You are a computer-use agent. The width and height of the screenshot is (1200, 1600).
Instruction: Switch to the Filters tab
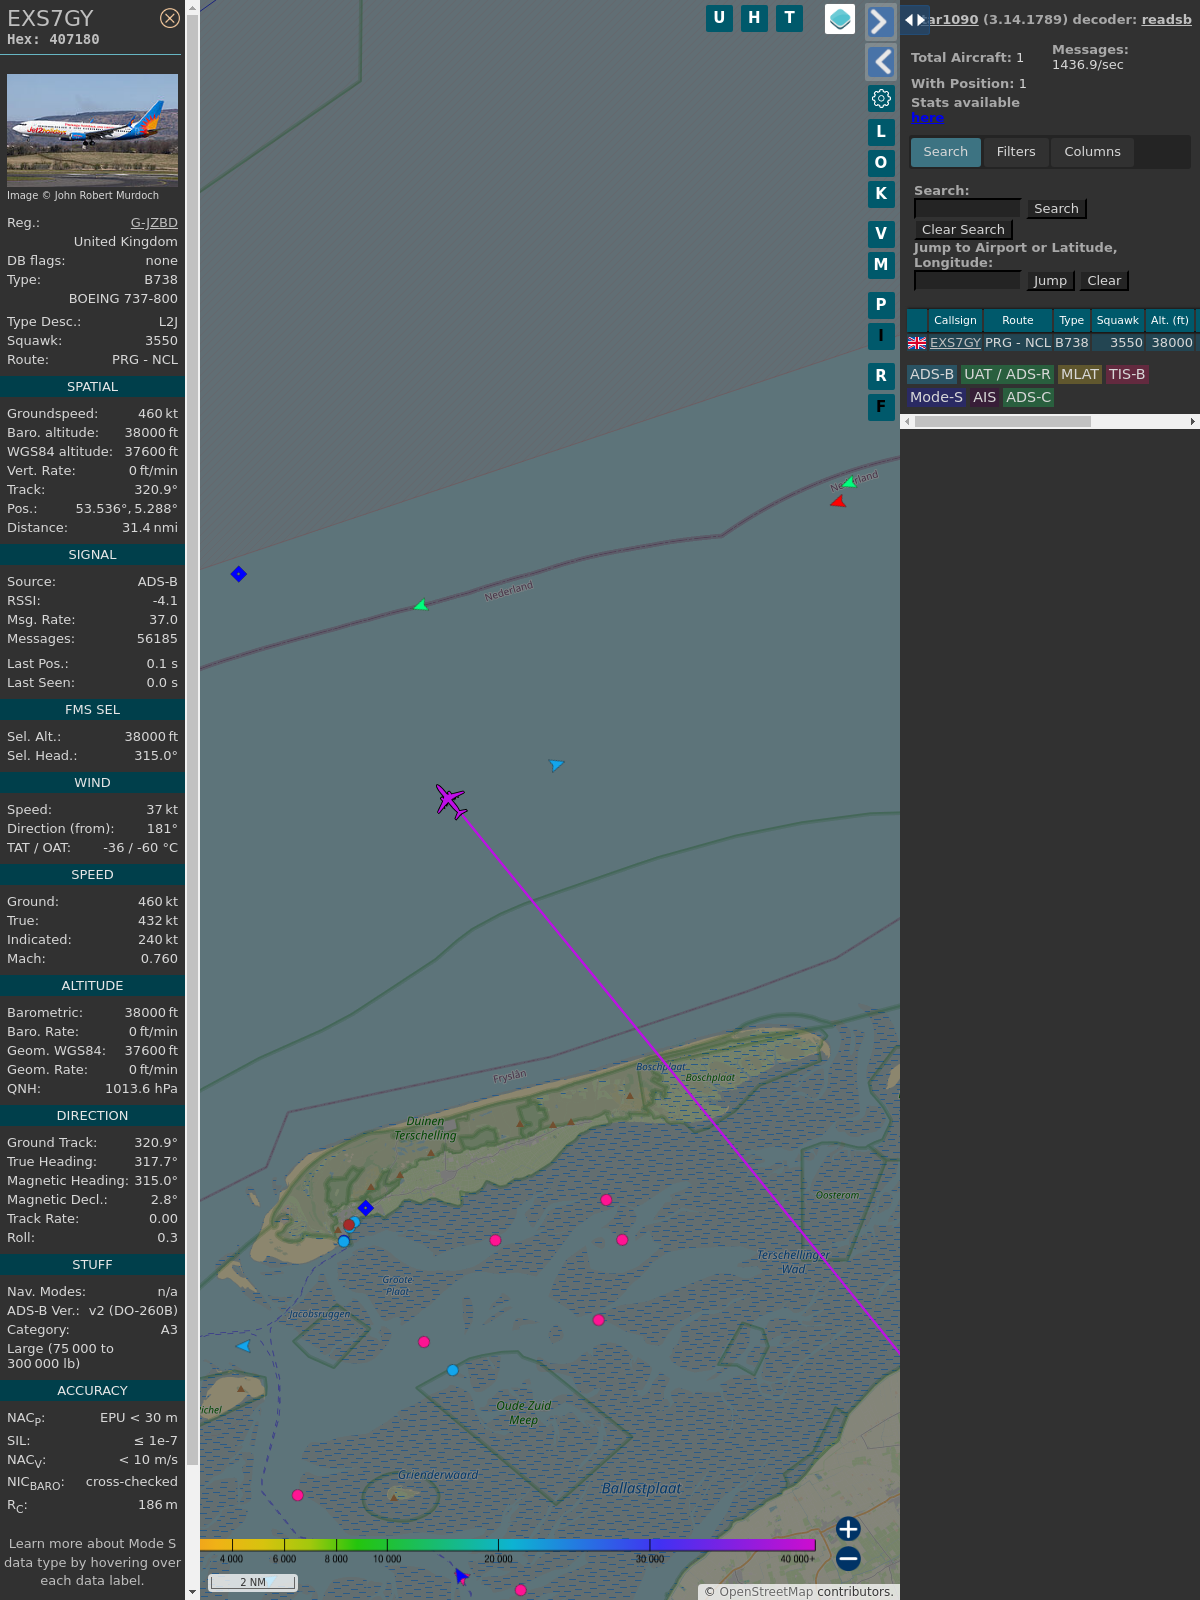click(1015, 152)
